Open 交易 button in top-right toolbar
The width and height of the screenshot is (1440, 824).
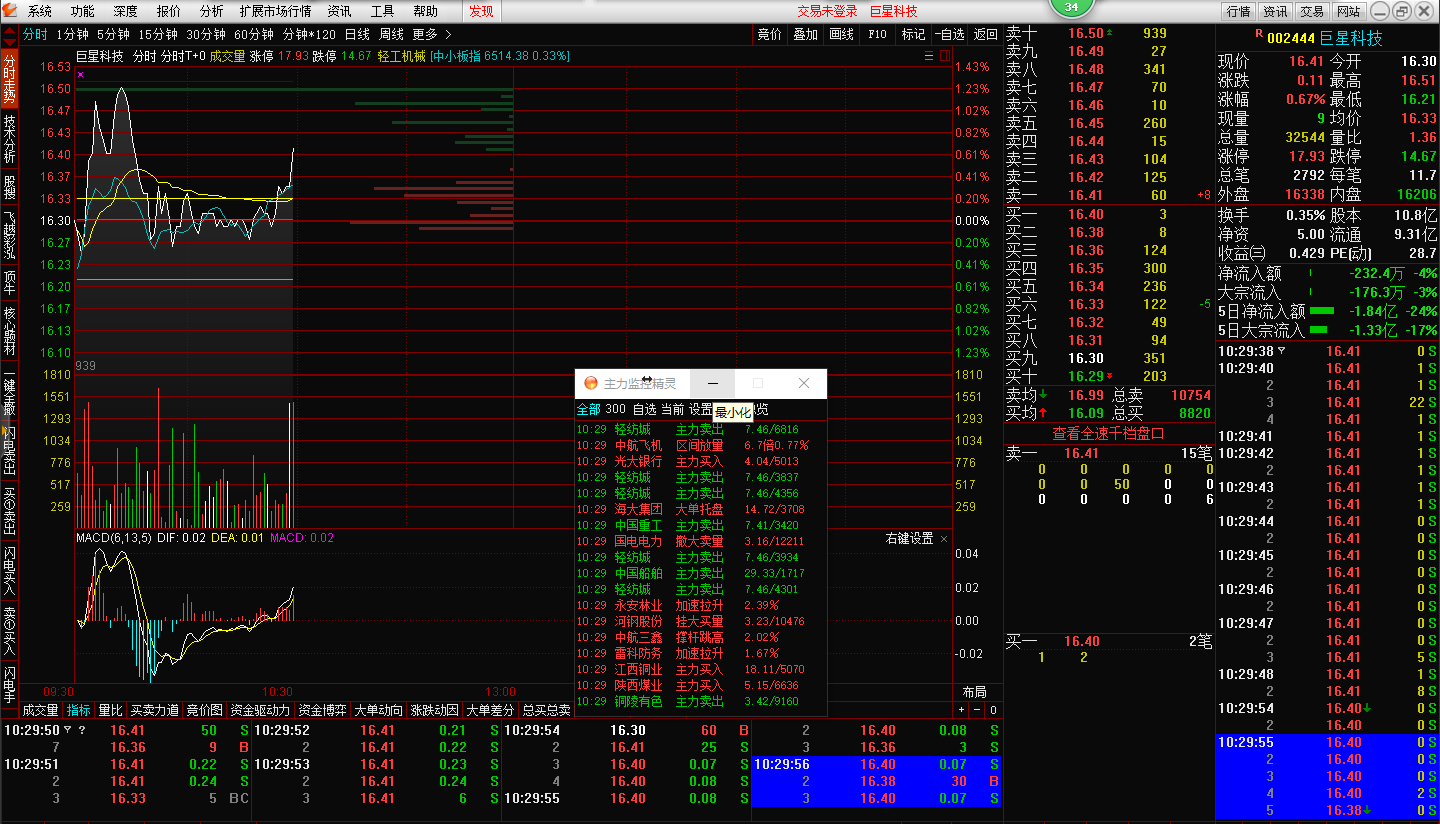pyautogui.click(x=1312, y=11)
